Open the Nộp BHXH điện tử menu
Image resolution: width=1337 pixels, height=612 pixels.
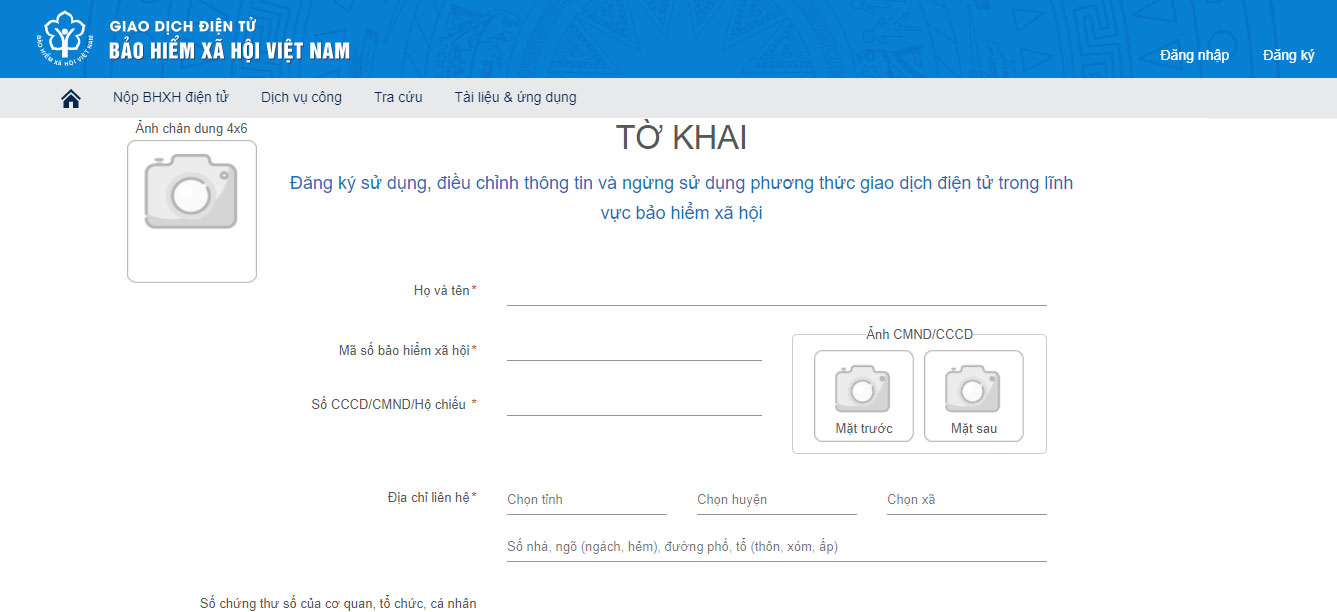171,97
